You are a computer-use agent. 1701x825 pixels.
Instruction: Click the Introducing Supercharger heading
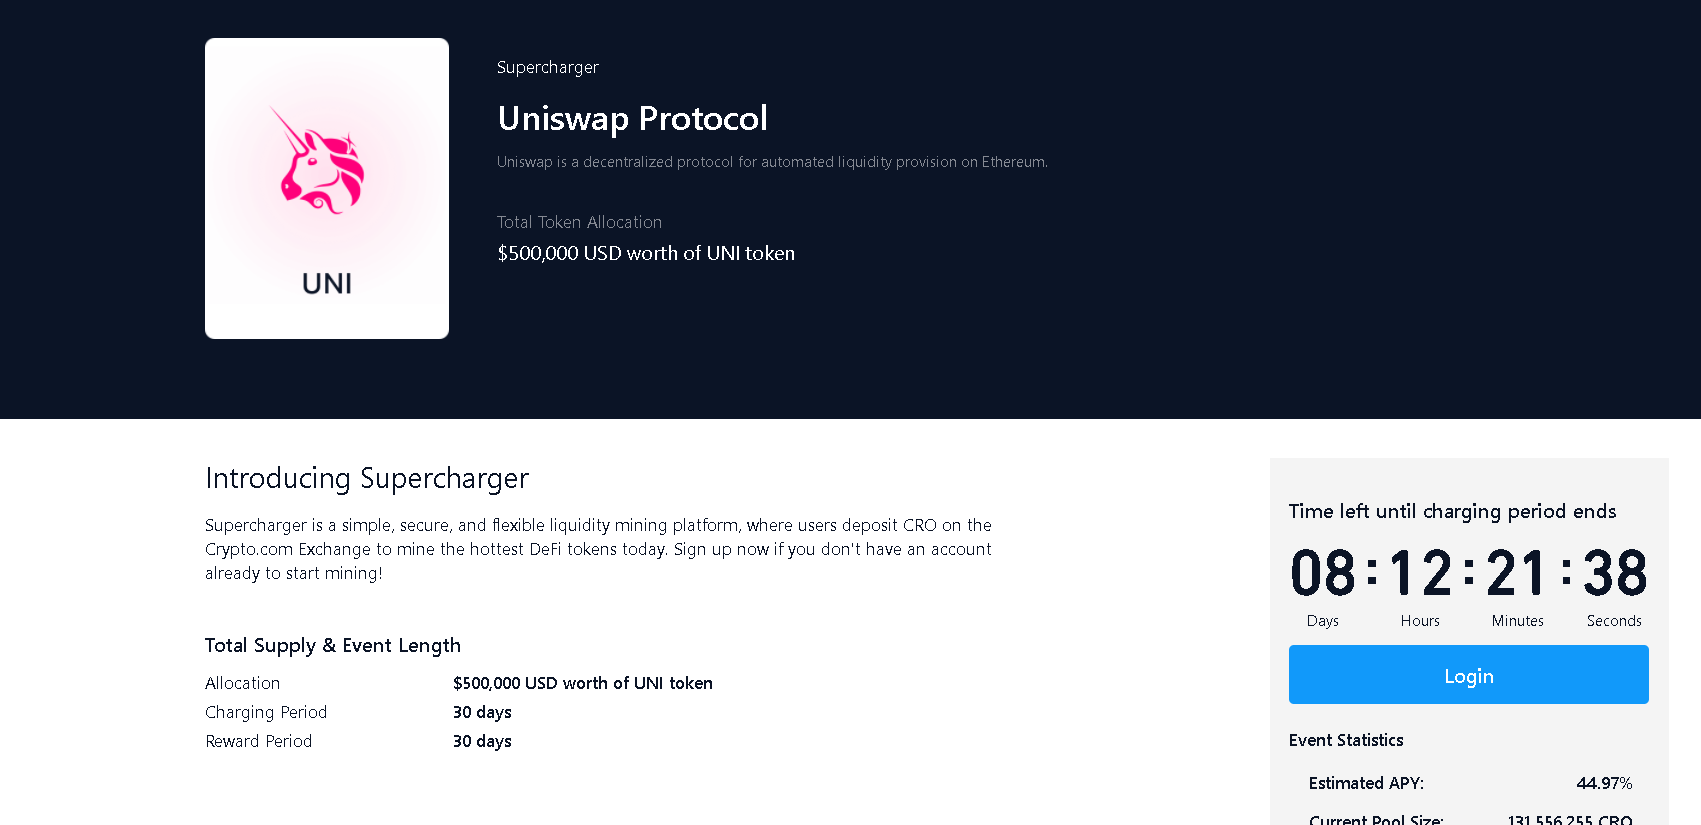tap(367, 479)
